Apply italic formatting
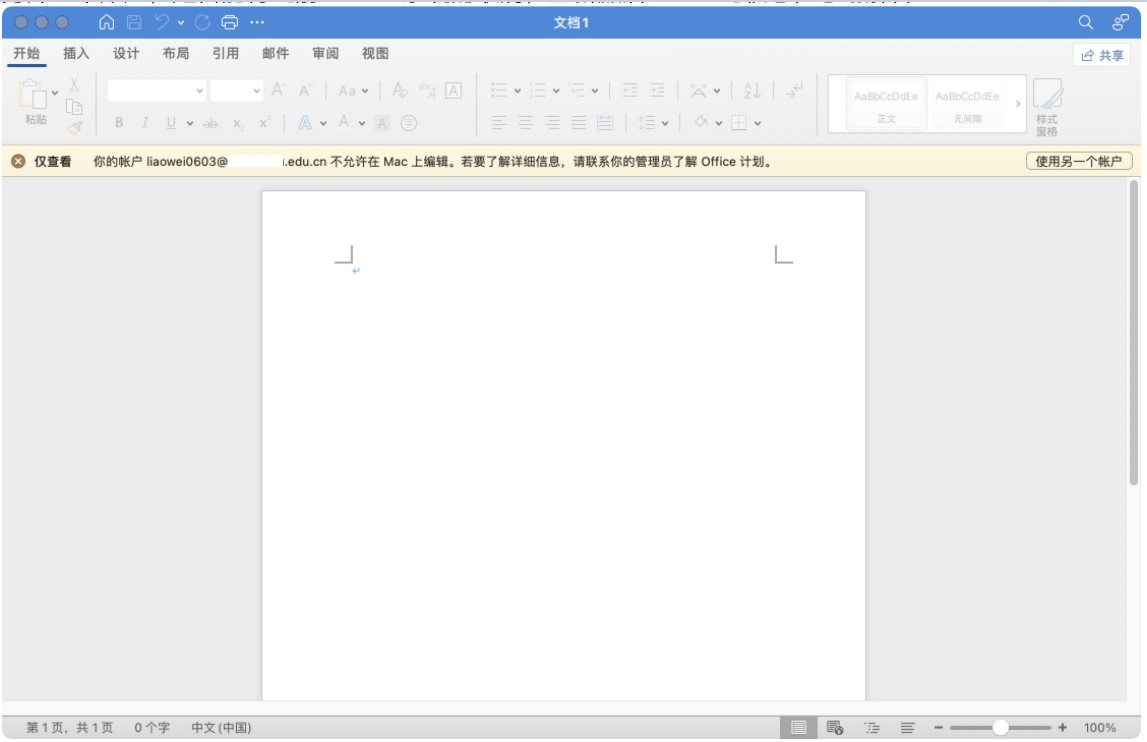This screenshot has width=1147, height=742. (x=145, y=122)
